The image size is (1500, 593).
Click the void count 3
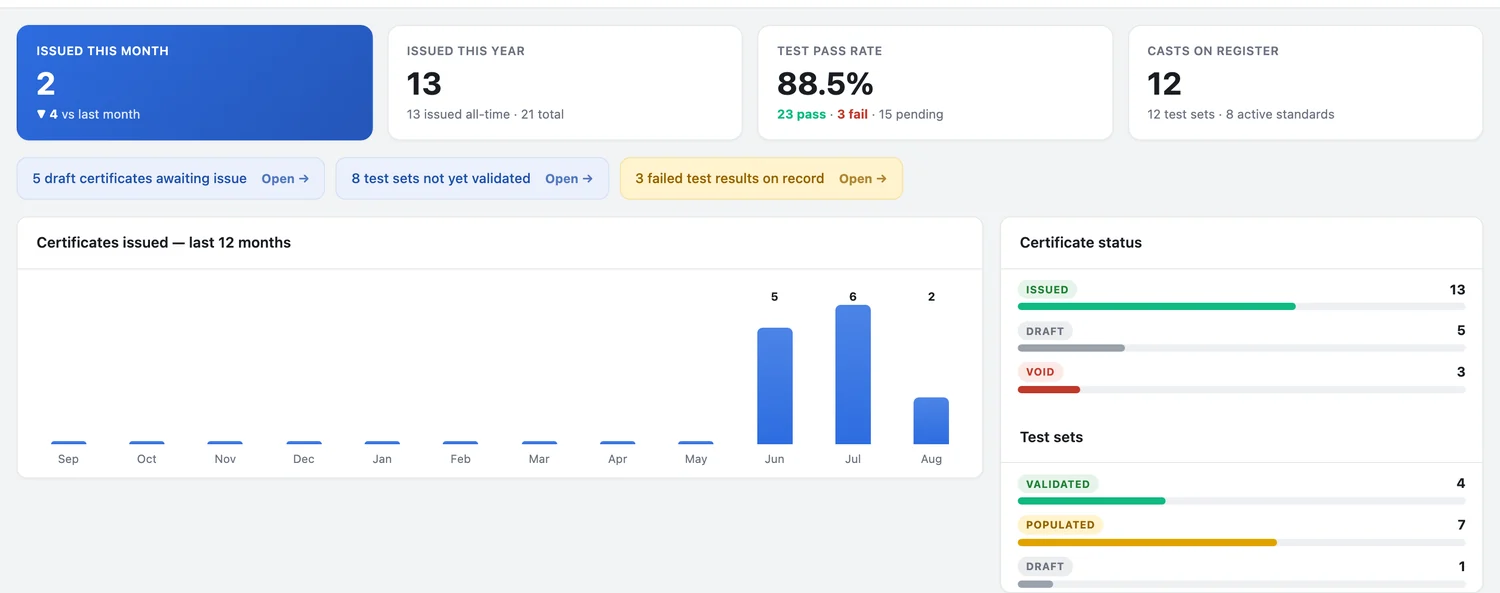pyautogui.click(x=1461, y=372)
